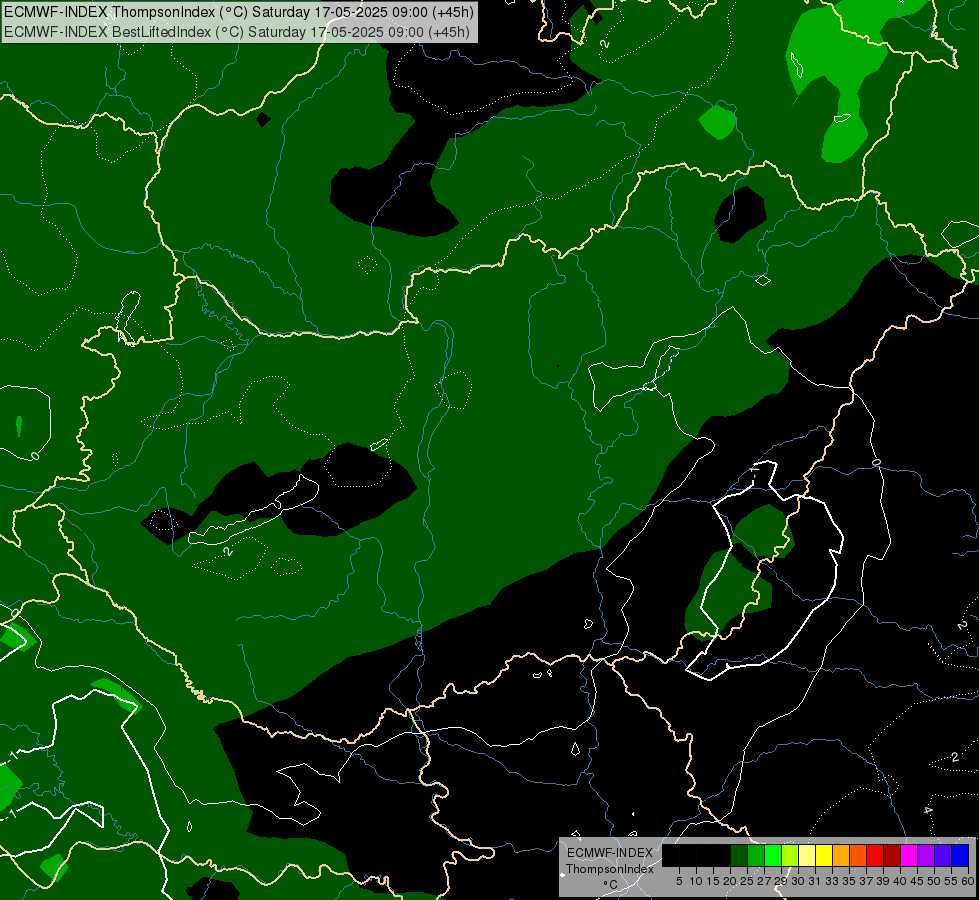979x900 pixels.
Task: Select the pale yellow 30–31 legend swatch
Action: (807, 855)
